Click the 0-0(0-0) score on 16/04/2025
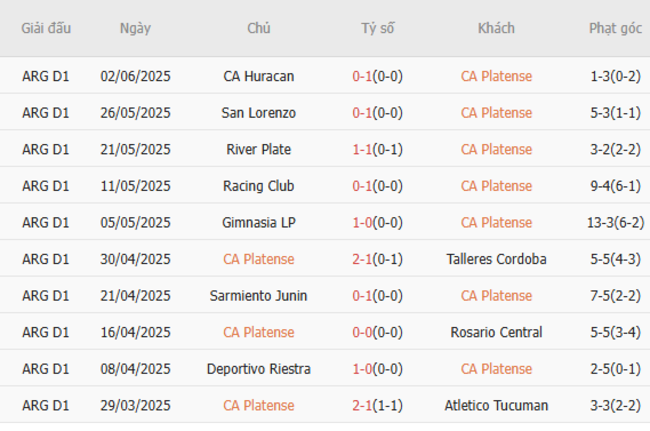650x431 pixels. click(377, 332)
